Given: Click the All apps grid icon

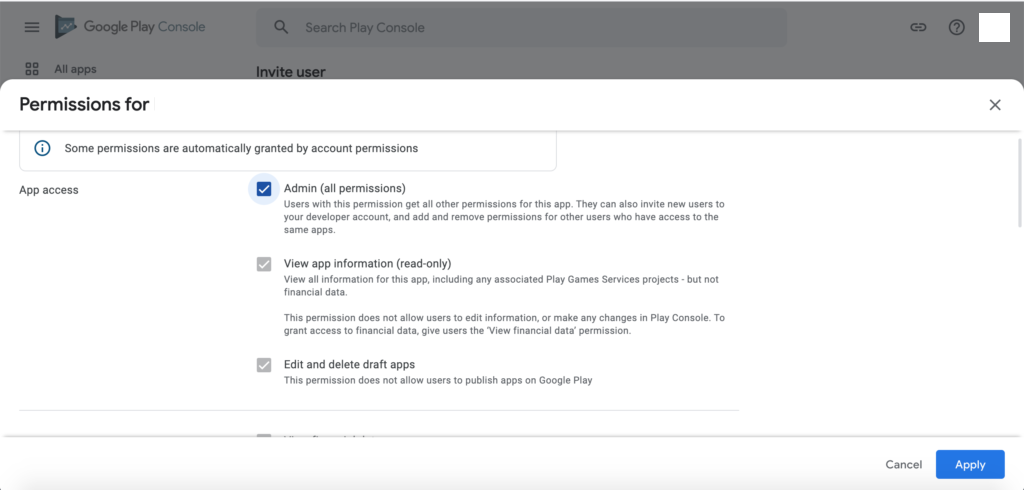Looking at the screenshot, I should 31,69.
